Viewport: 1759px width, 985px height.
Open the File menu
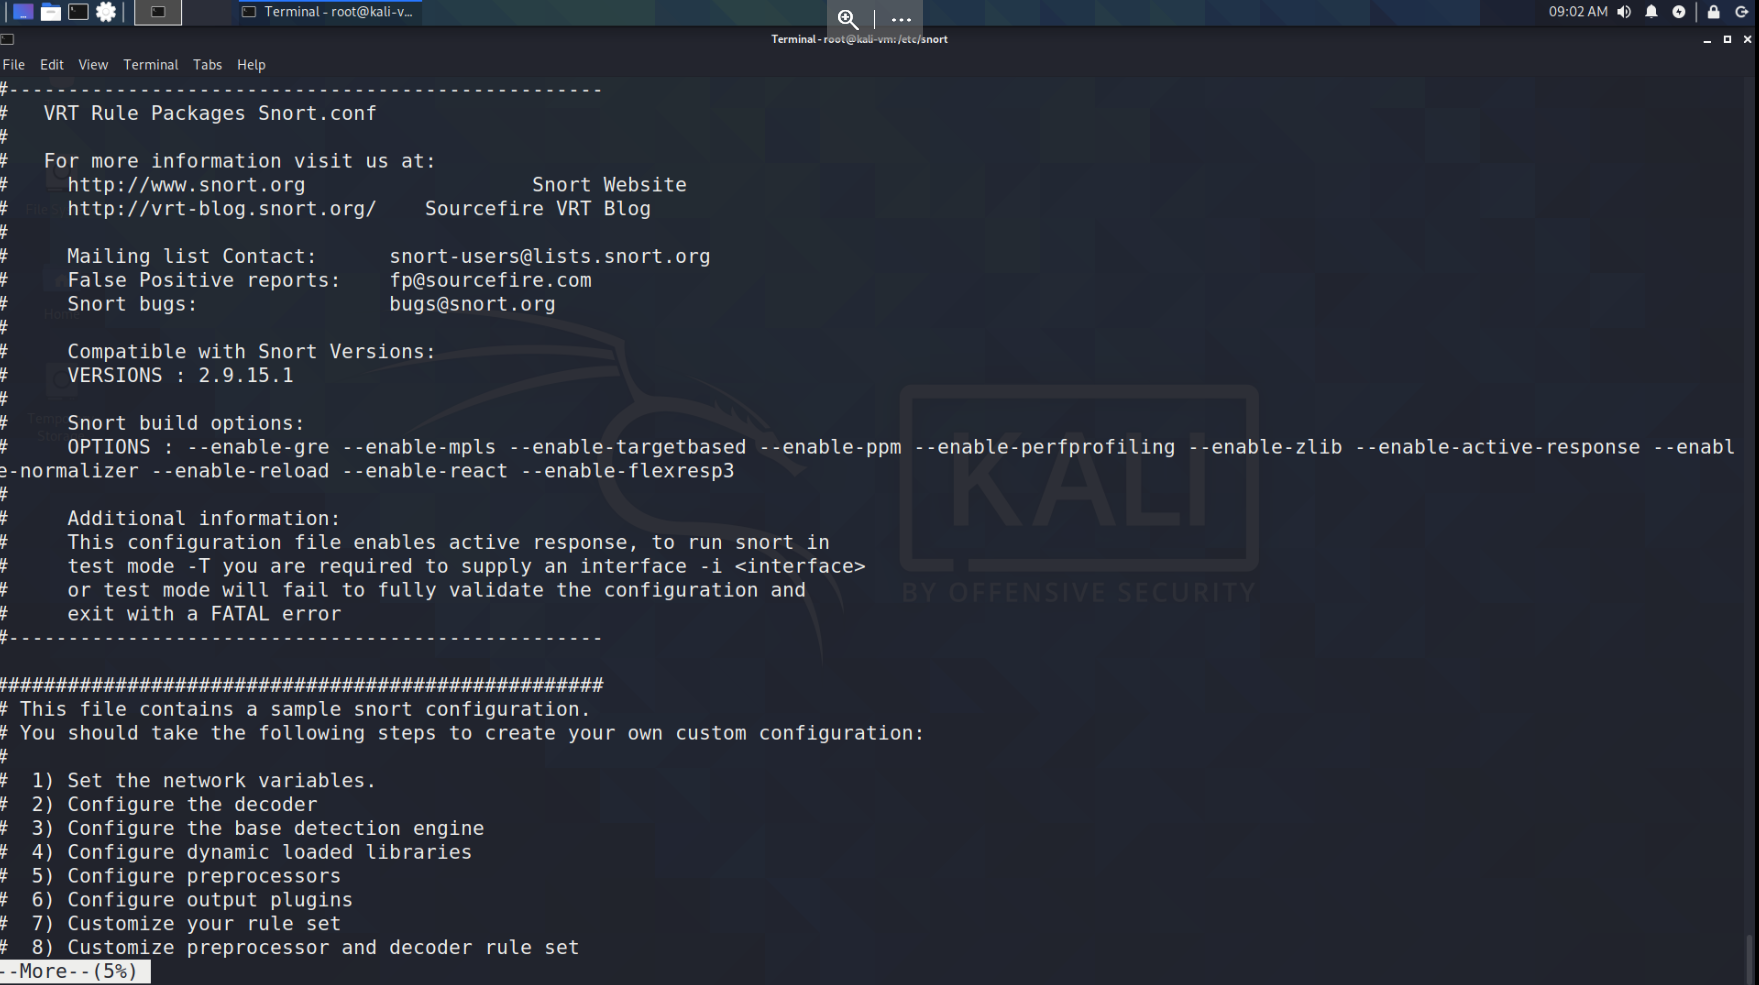pos(14,64)
